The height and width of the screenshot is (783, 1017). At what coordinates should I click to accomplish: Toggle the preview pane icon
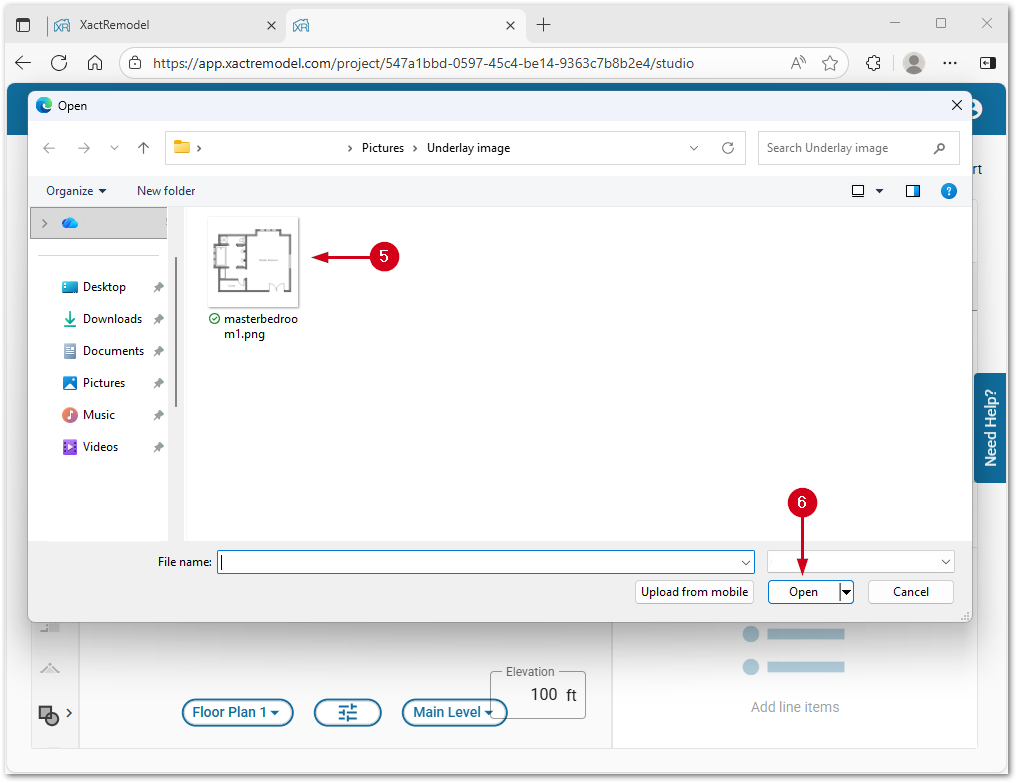pyautogui.click(x=912, y=191)
